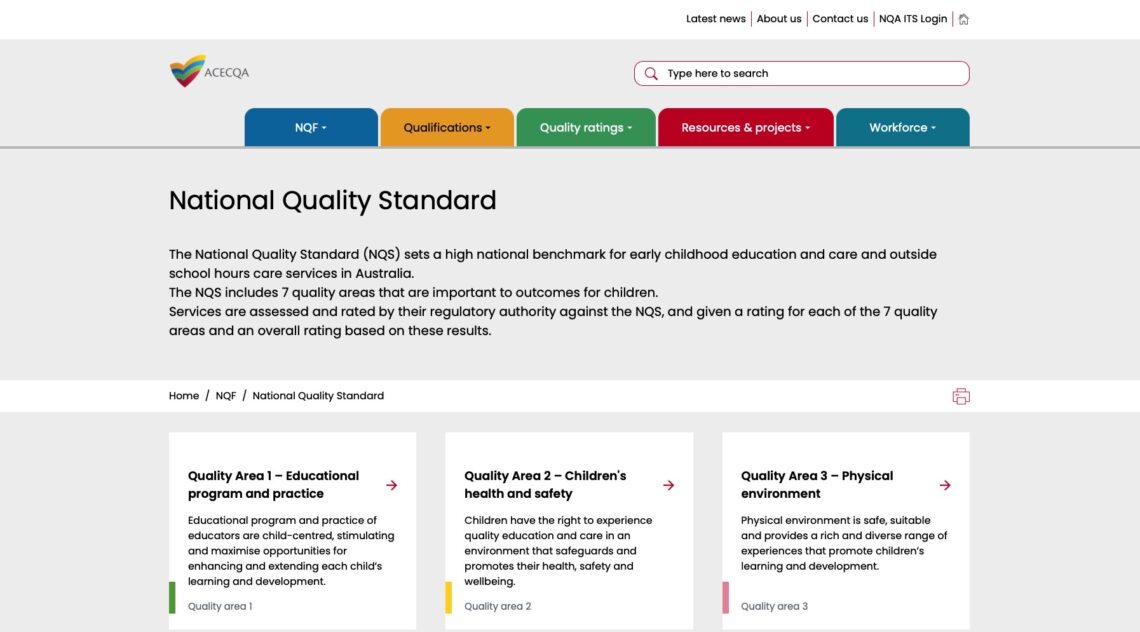Click the arrow on Quality Area 1 card
Viewport: 1140px width, 632px height.
392,485
